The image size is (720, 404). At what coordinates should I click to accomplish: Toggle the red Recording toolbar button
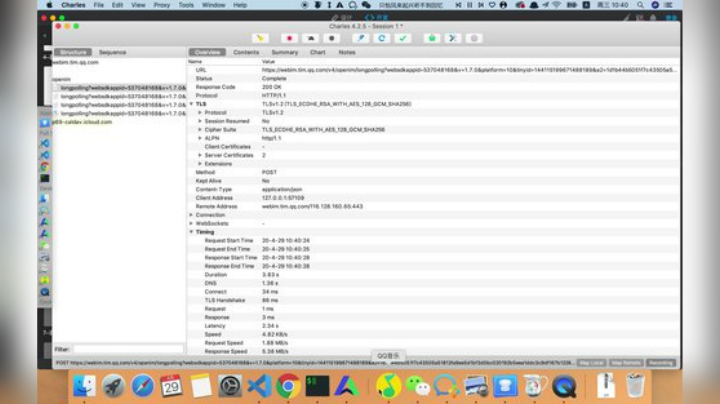click(289, 38)
